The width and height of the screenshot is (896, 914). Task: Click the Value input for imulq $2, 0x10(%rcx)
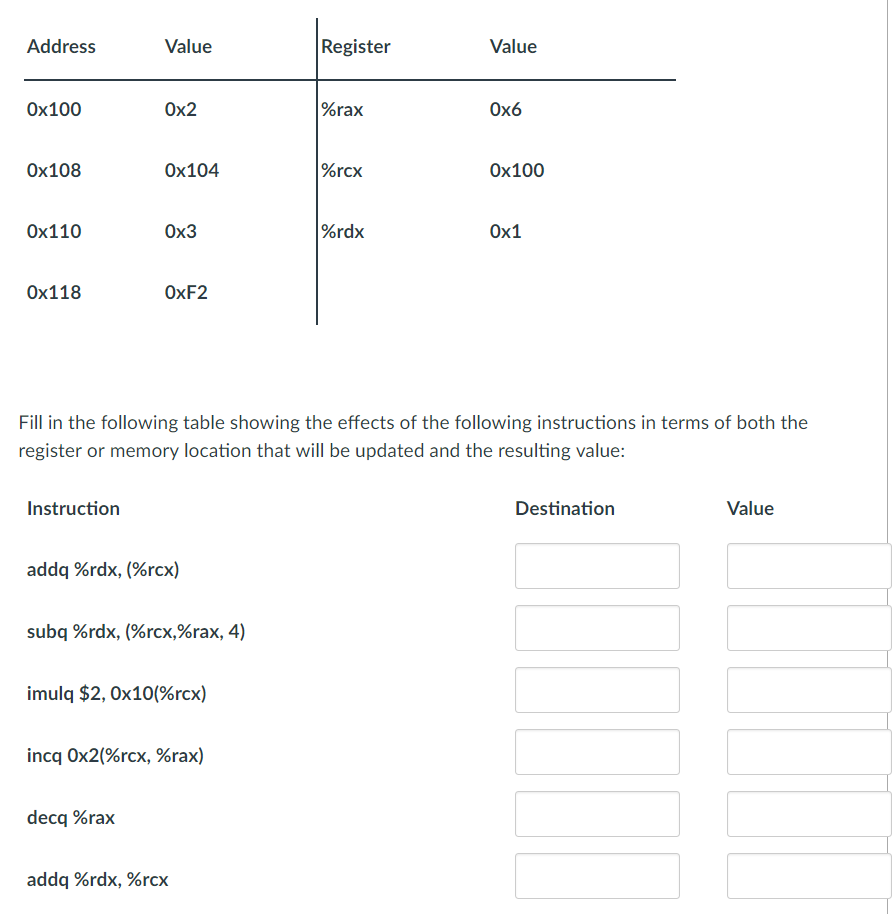pos(808,690)
